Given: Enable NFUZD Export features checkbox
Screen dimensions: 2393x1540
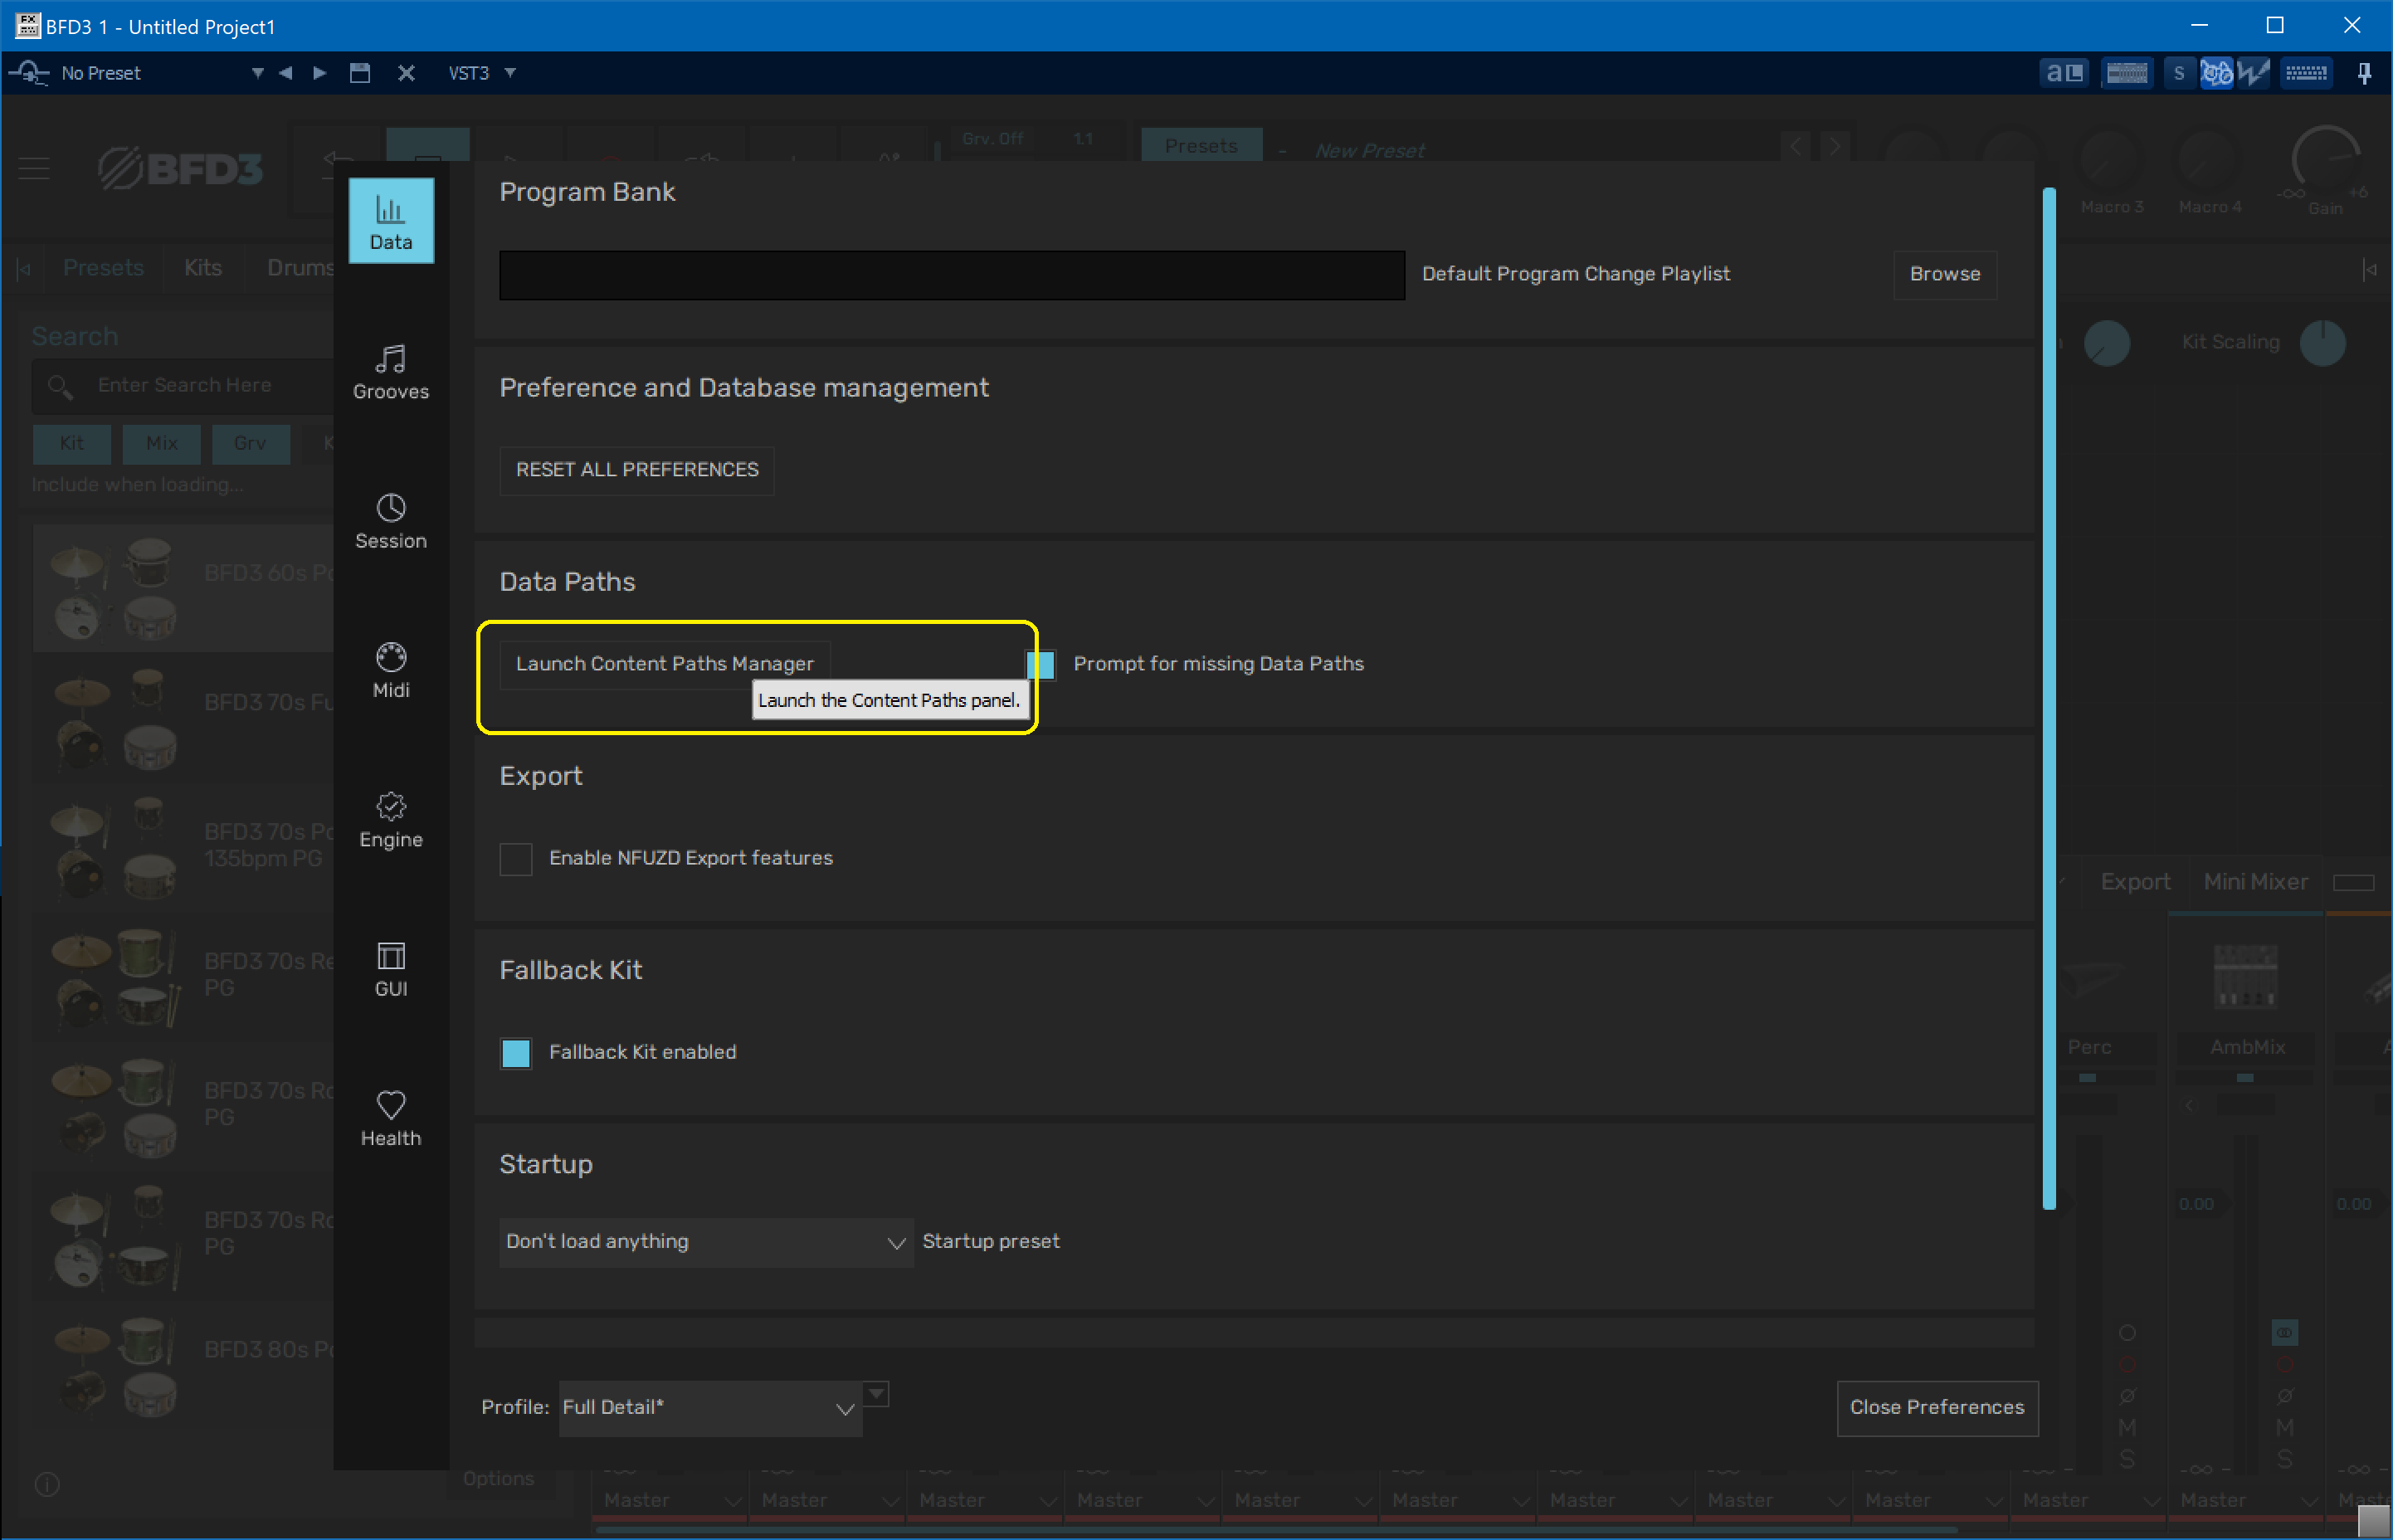Looking at the screenshot, I should (516, 858).
